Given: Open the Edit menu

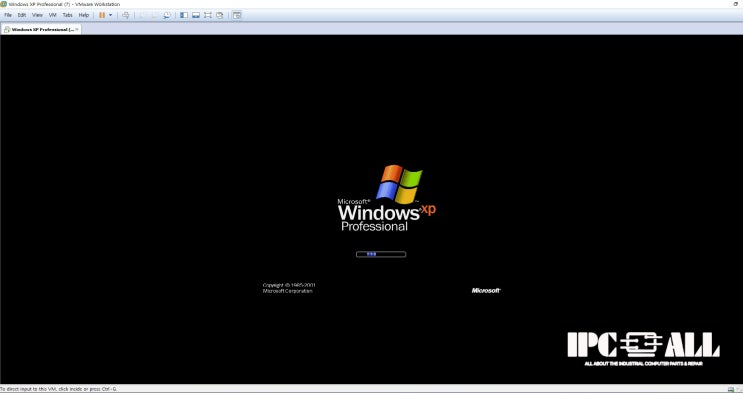Looking at the screenshot, I should coord(22,15).
